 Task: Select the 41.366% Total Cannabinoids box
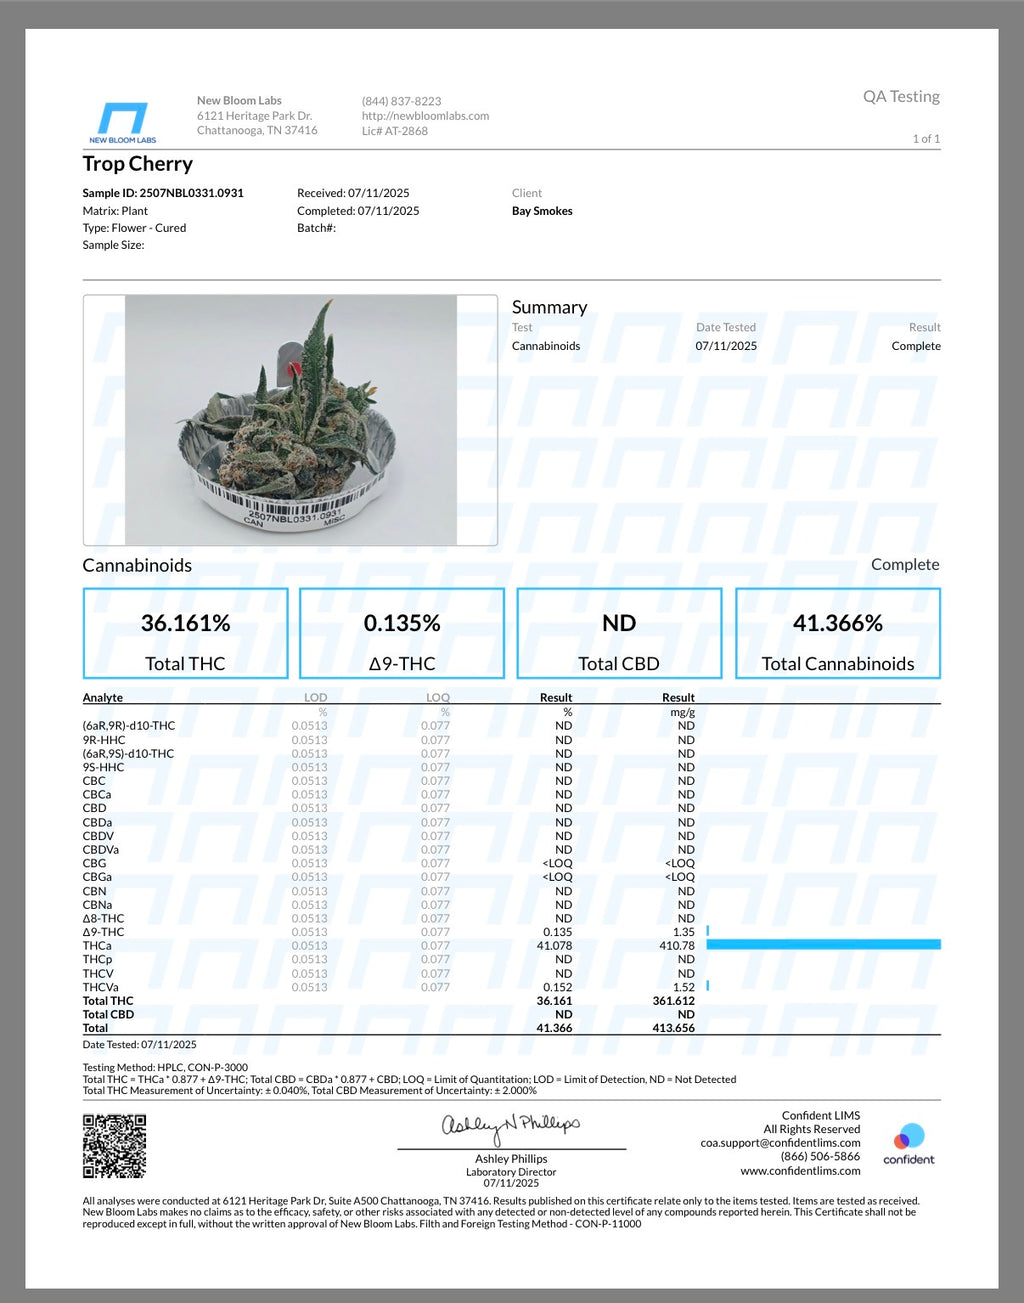tap(838, 634)
